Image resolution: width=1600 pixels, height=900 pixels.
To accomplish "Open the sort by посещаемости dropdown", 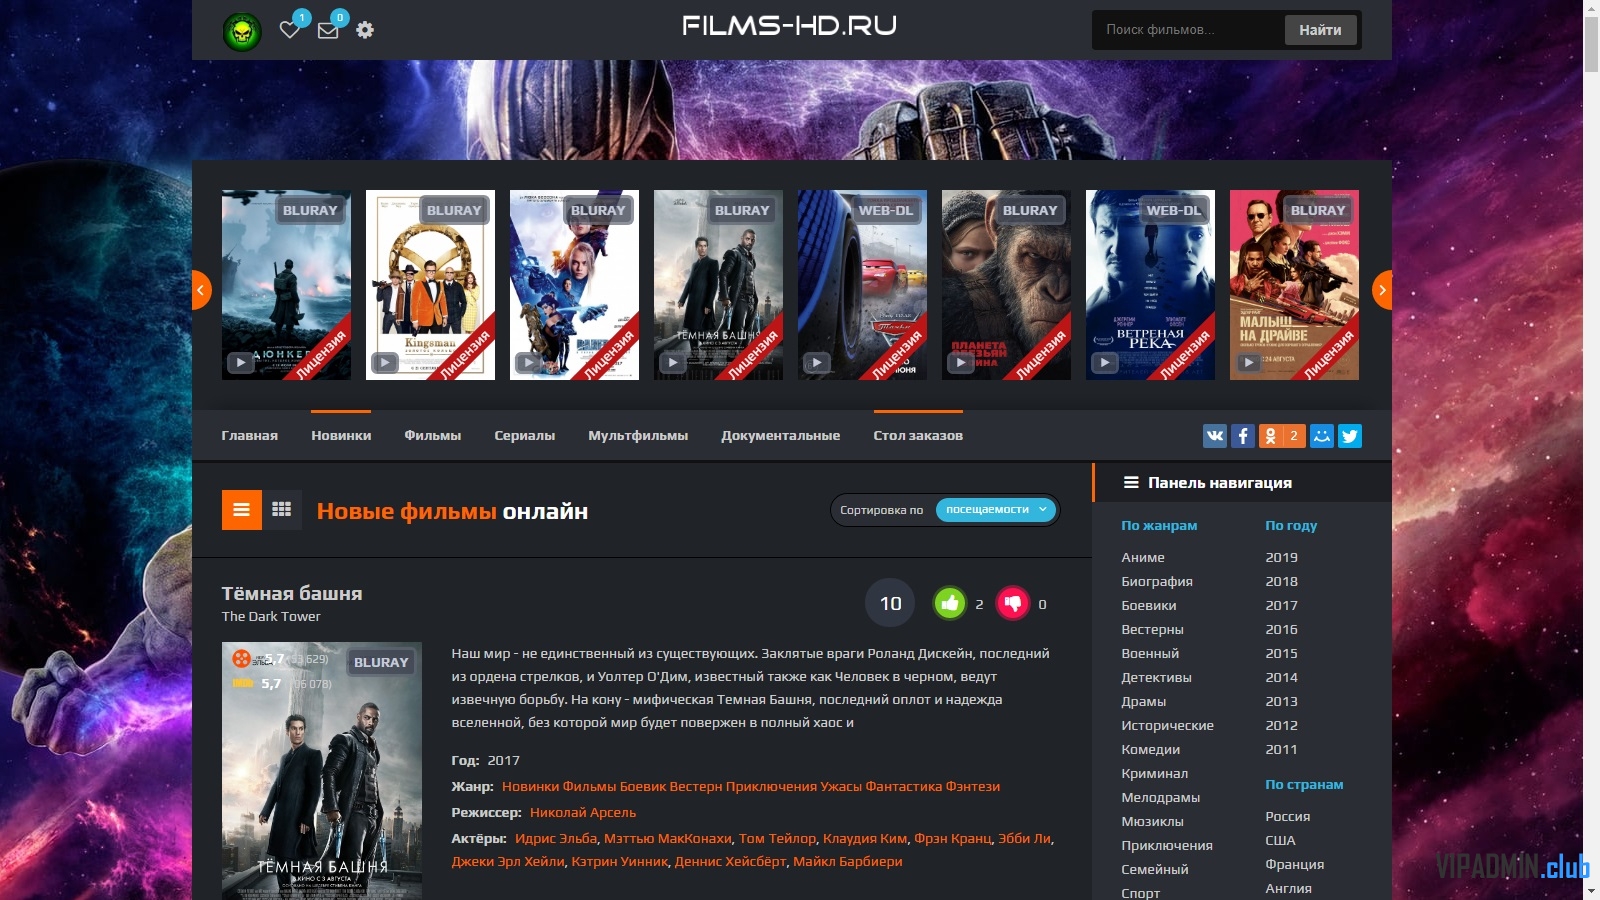I will coord(996,510).
